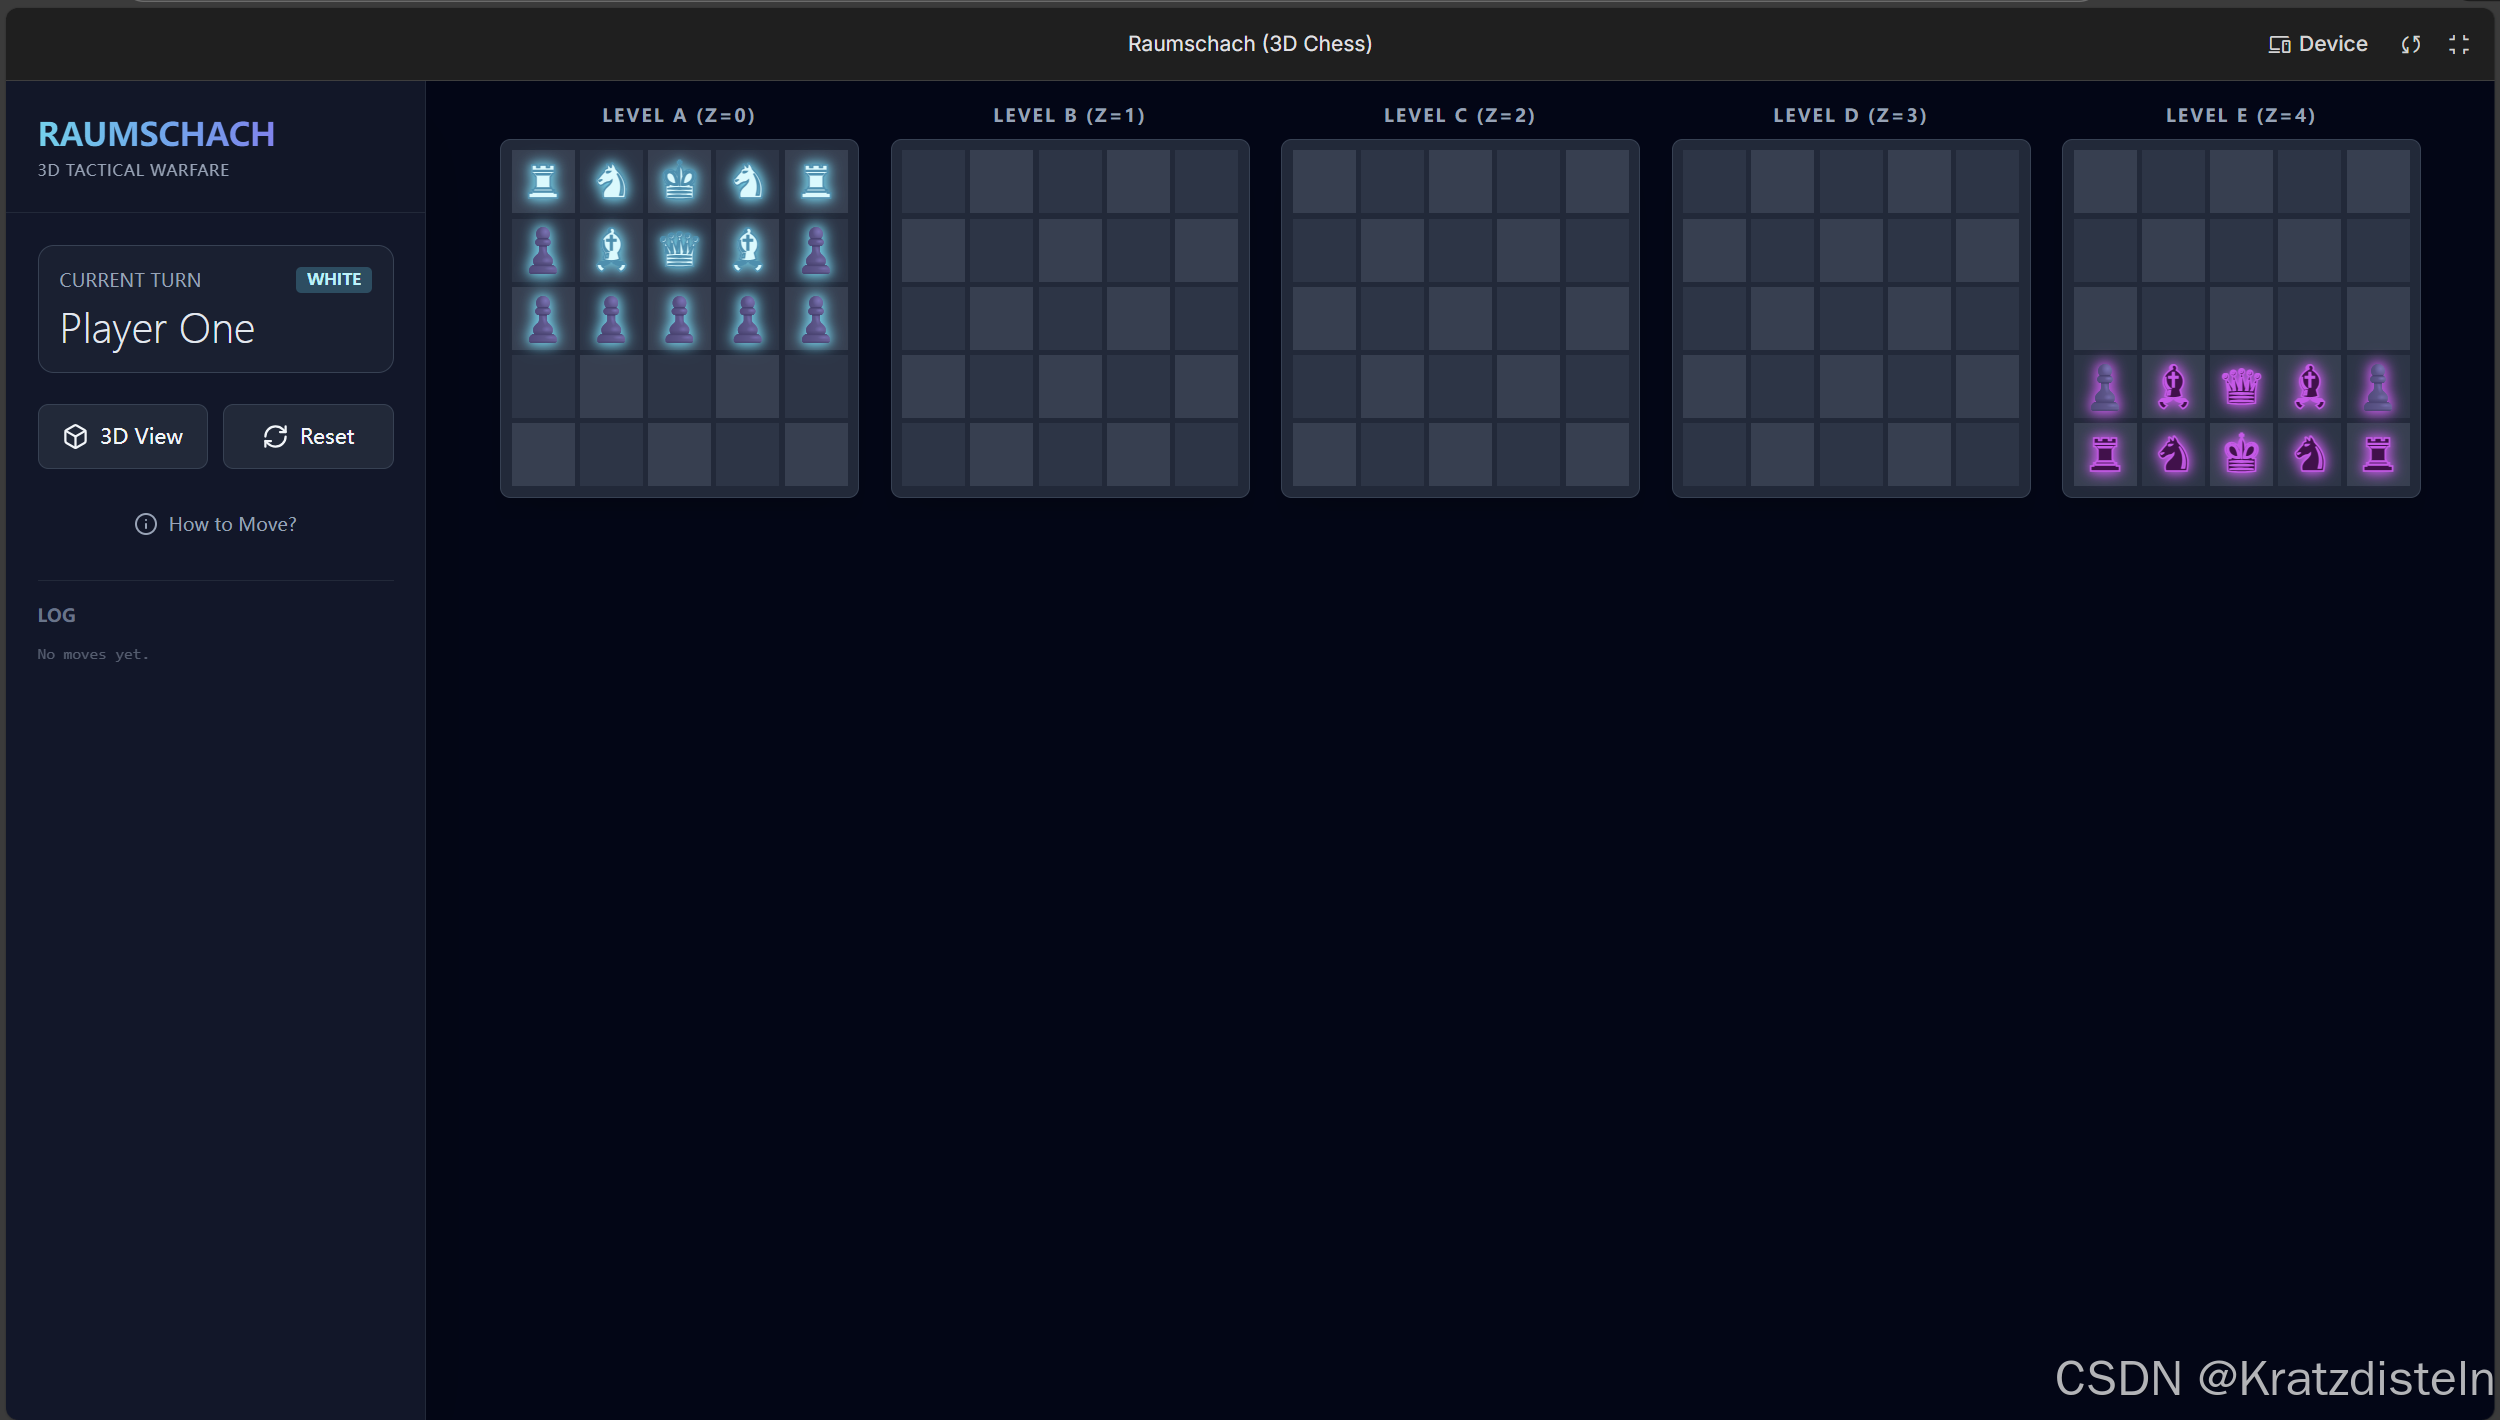
Task: Select the top-left white rook on Level A
Action: (x=543, y=182)
